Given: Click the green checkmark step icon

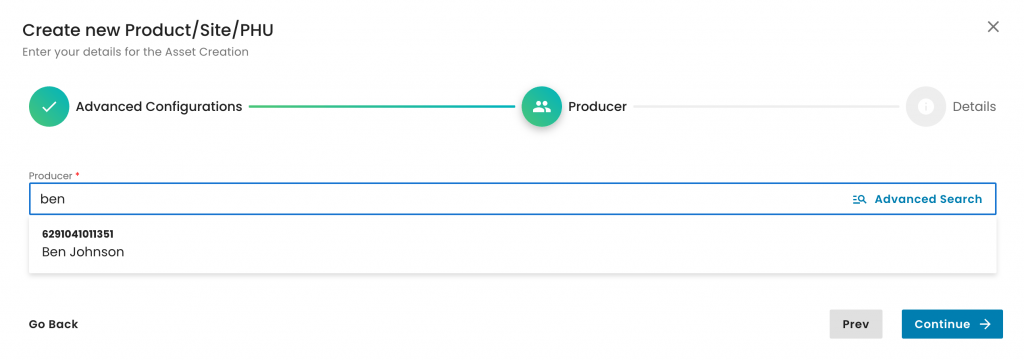Looking at the screenshot, I should 49,106.
